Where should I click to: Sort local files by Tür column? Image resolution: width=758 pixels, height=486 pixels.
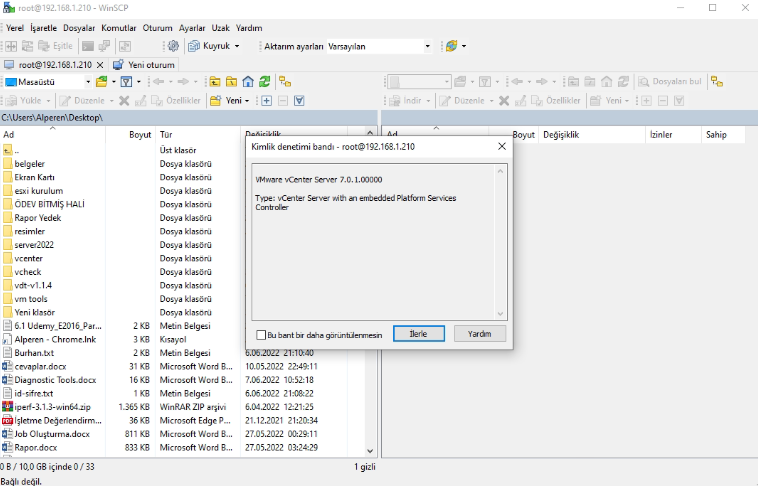coord(198,134)
